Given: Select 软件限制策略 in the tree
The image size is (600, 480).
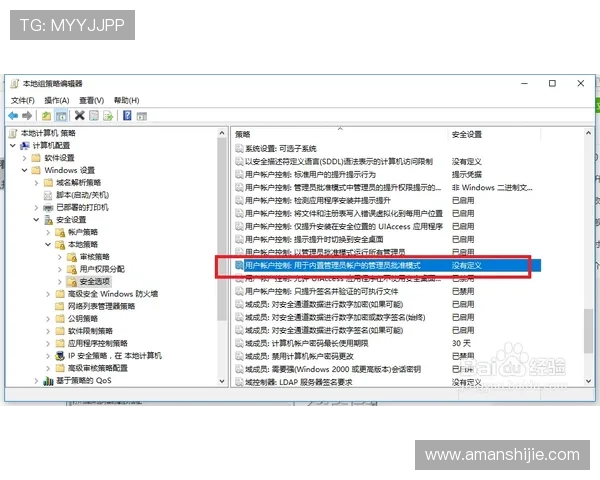Looking at the screenshot, I should click(x=90, y=331).
